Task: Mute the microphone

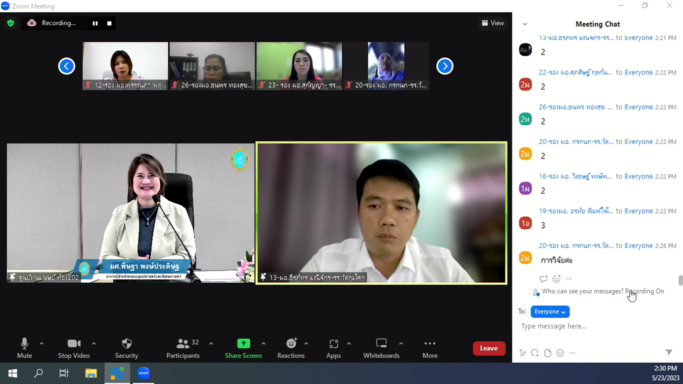Action: pyautogui.click(x=24, y=348)
